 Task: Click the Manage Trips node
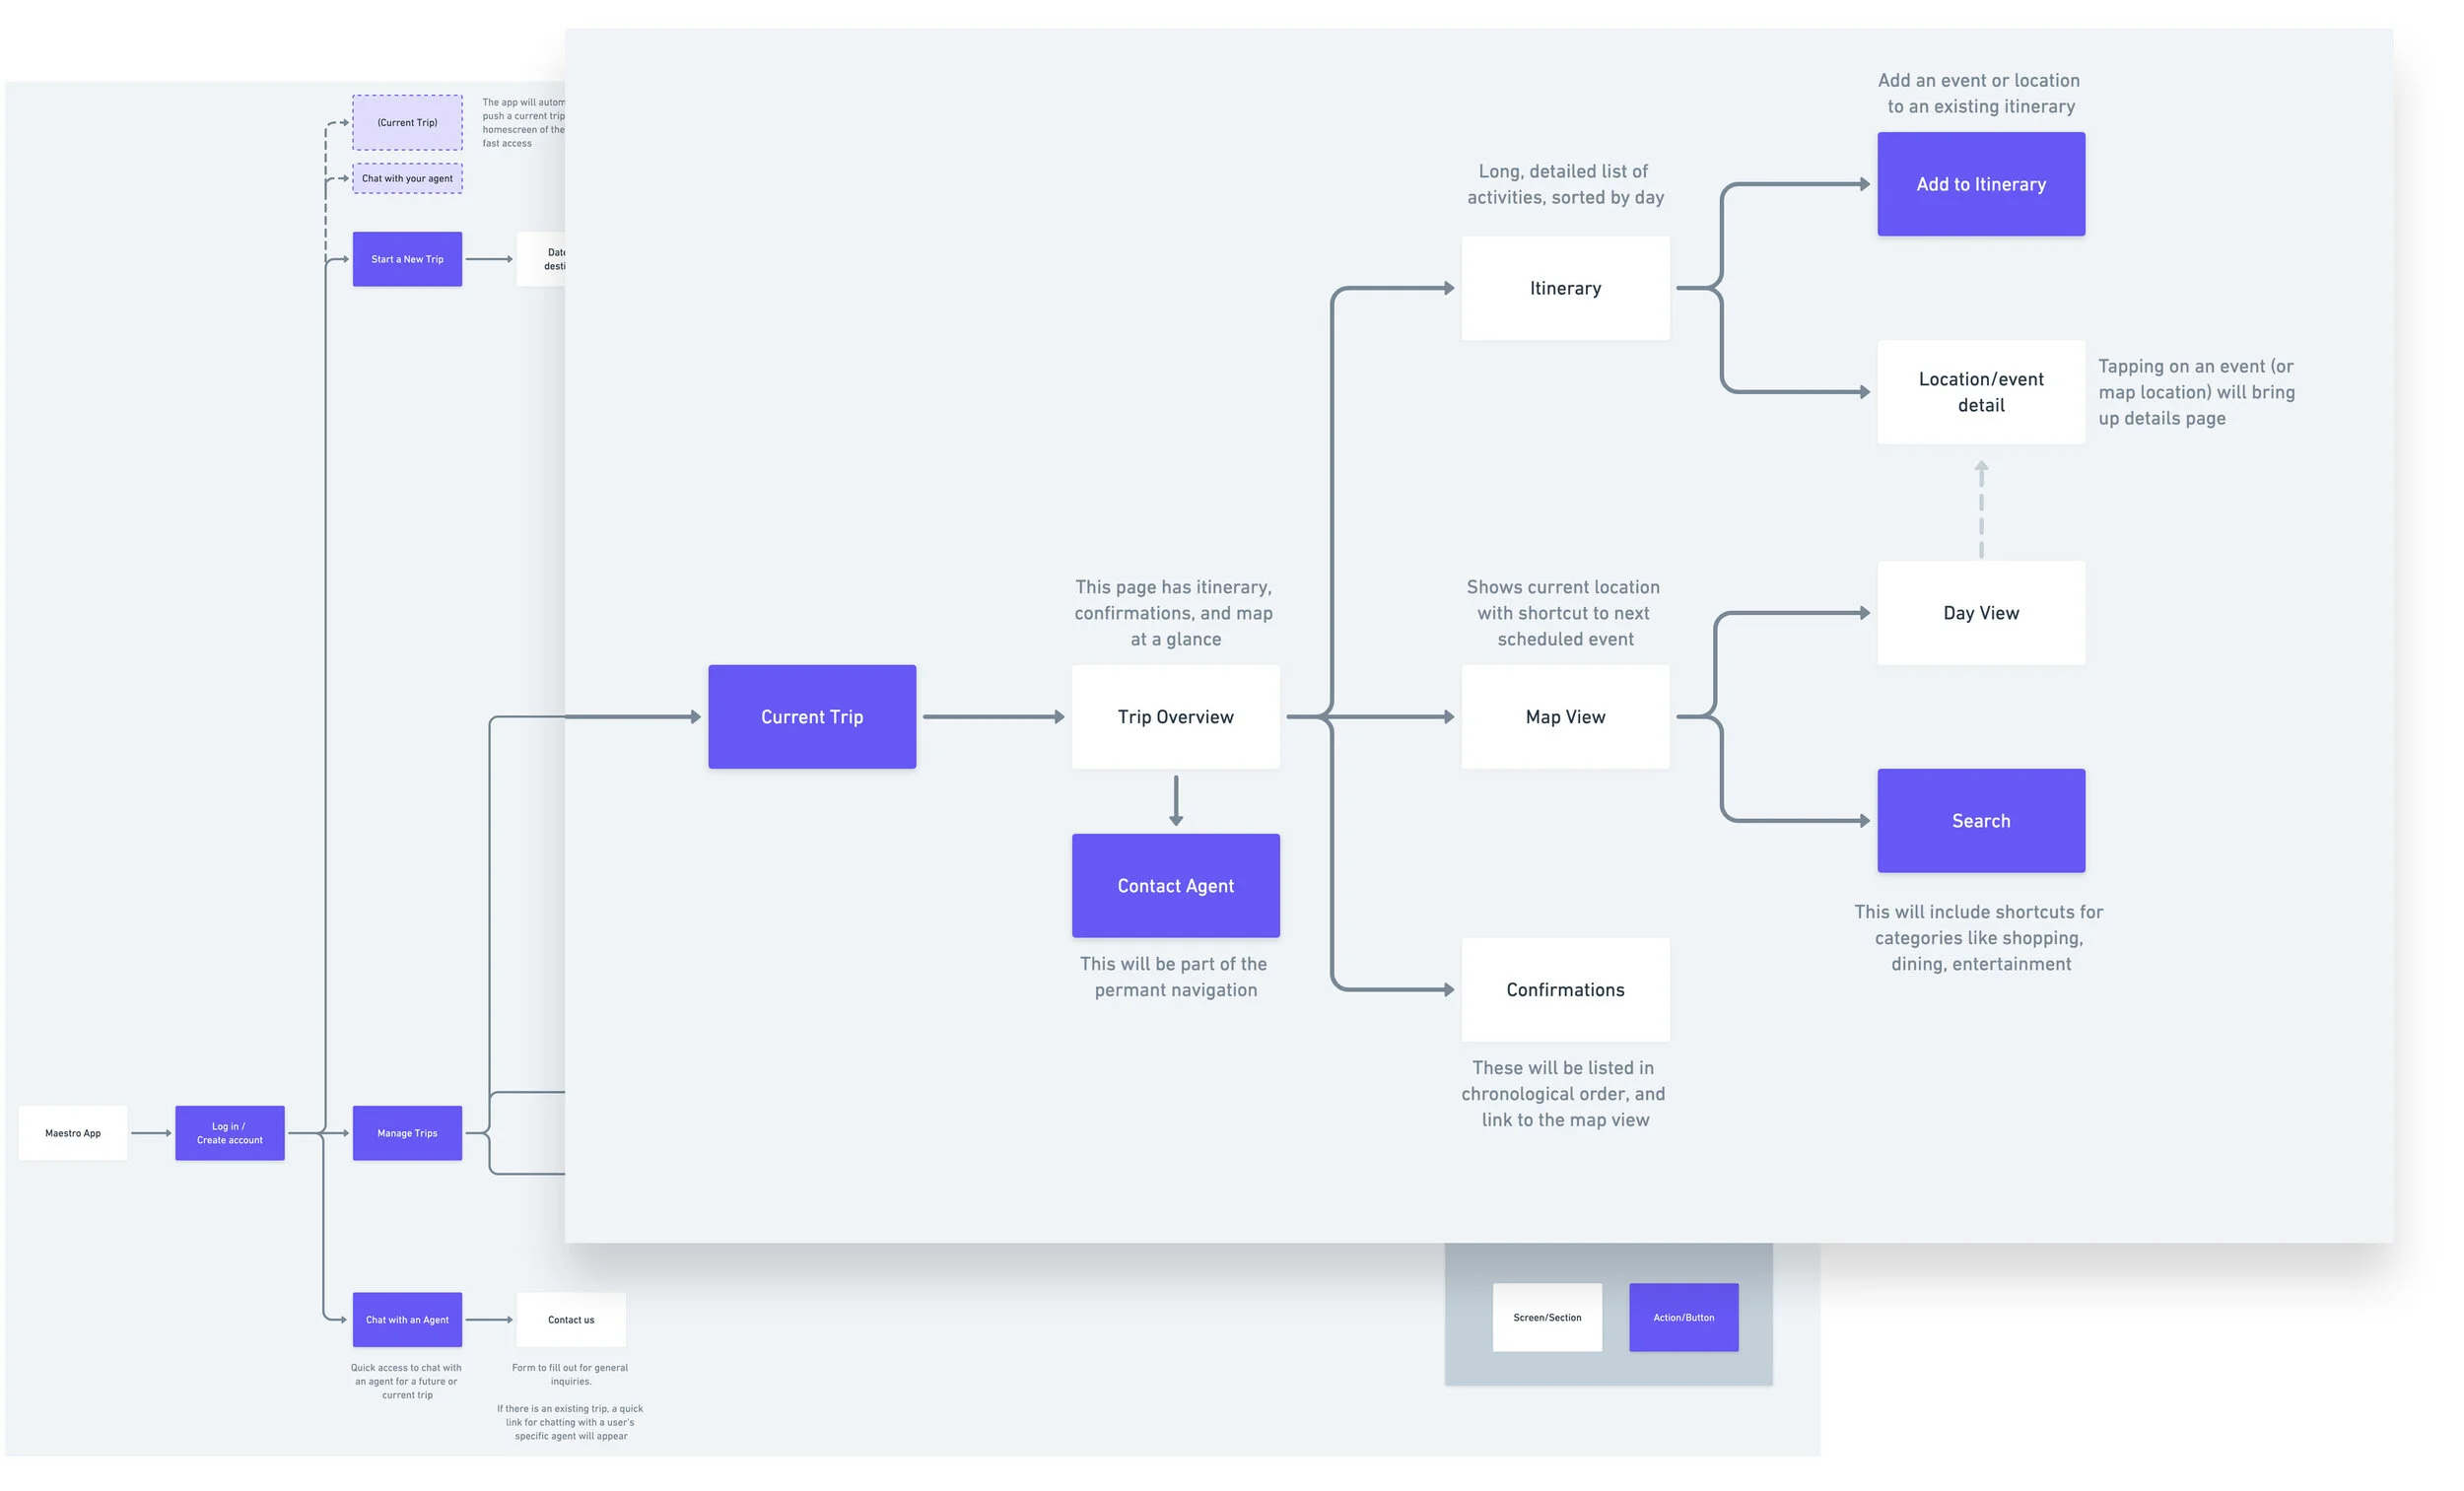pos(407,1133)
